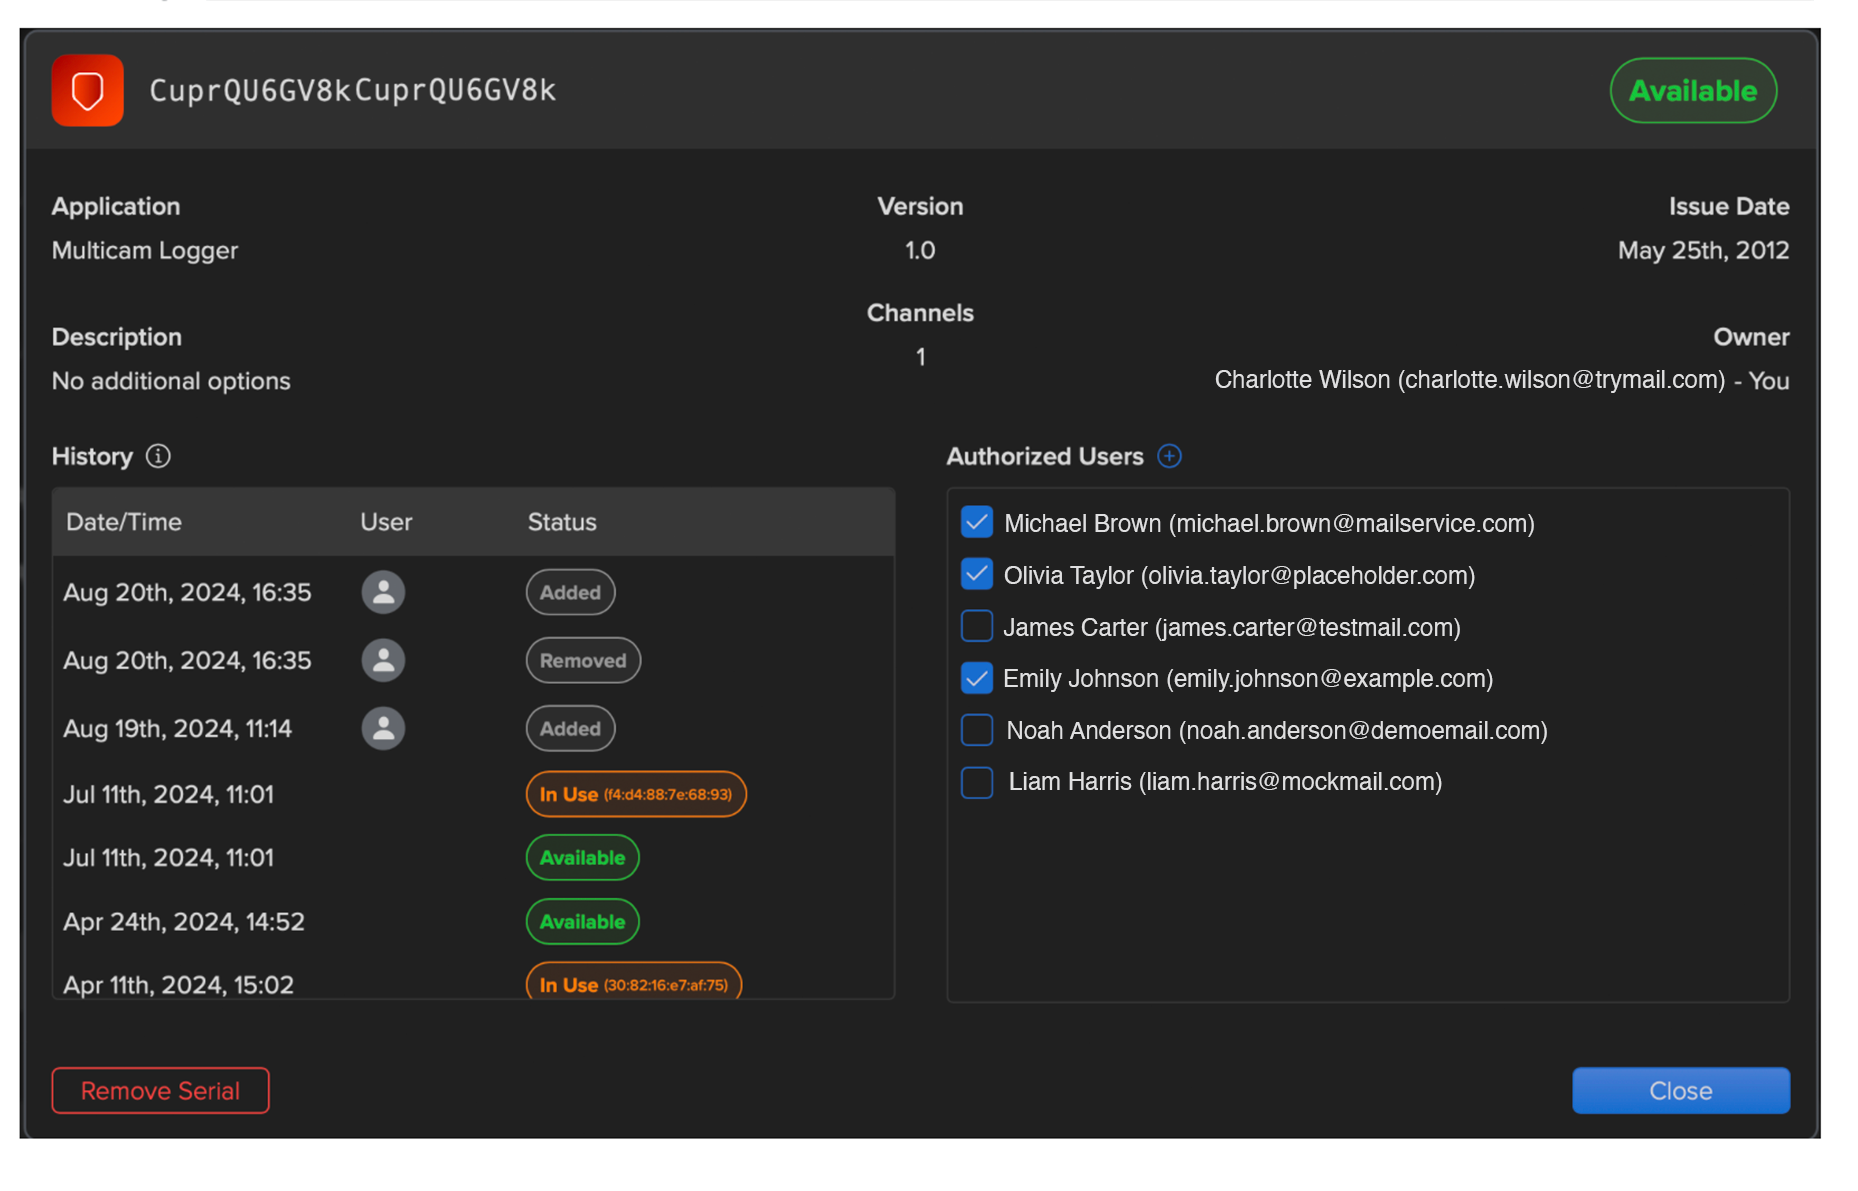Image resolution: width=1858 pixels, height=1191 pixels.
Task: Click the Added badge for Aug 19th
Action: click(571, 728)
